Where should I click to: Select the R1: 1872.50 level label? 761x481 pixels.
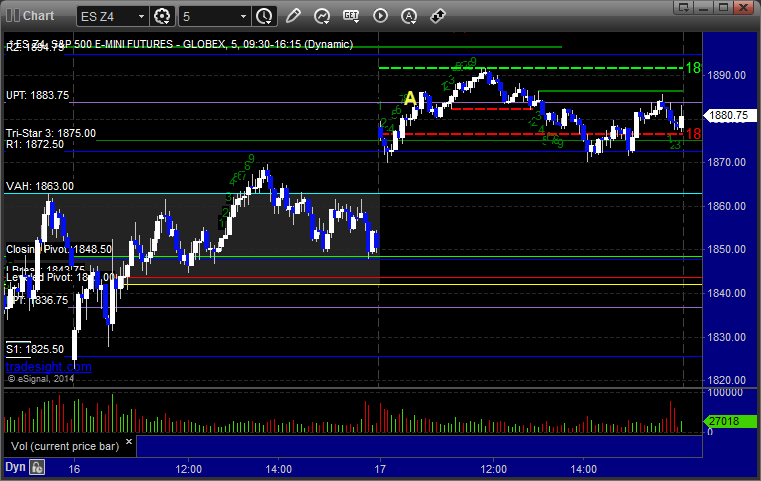coord(35,144)
